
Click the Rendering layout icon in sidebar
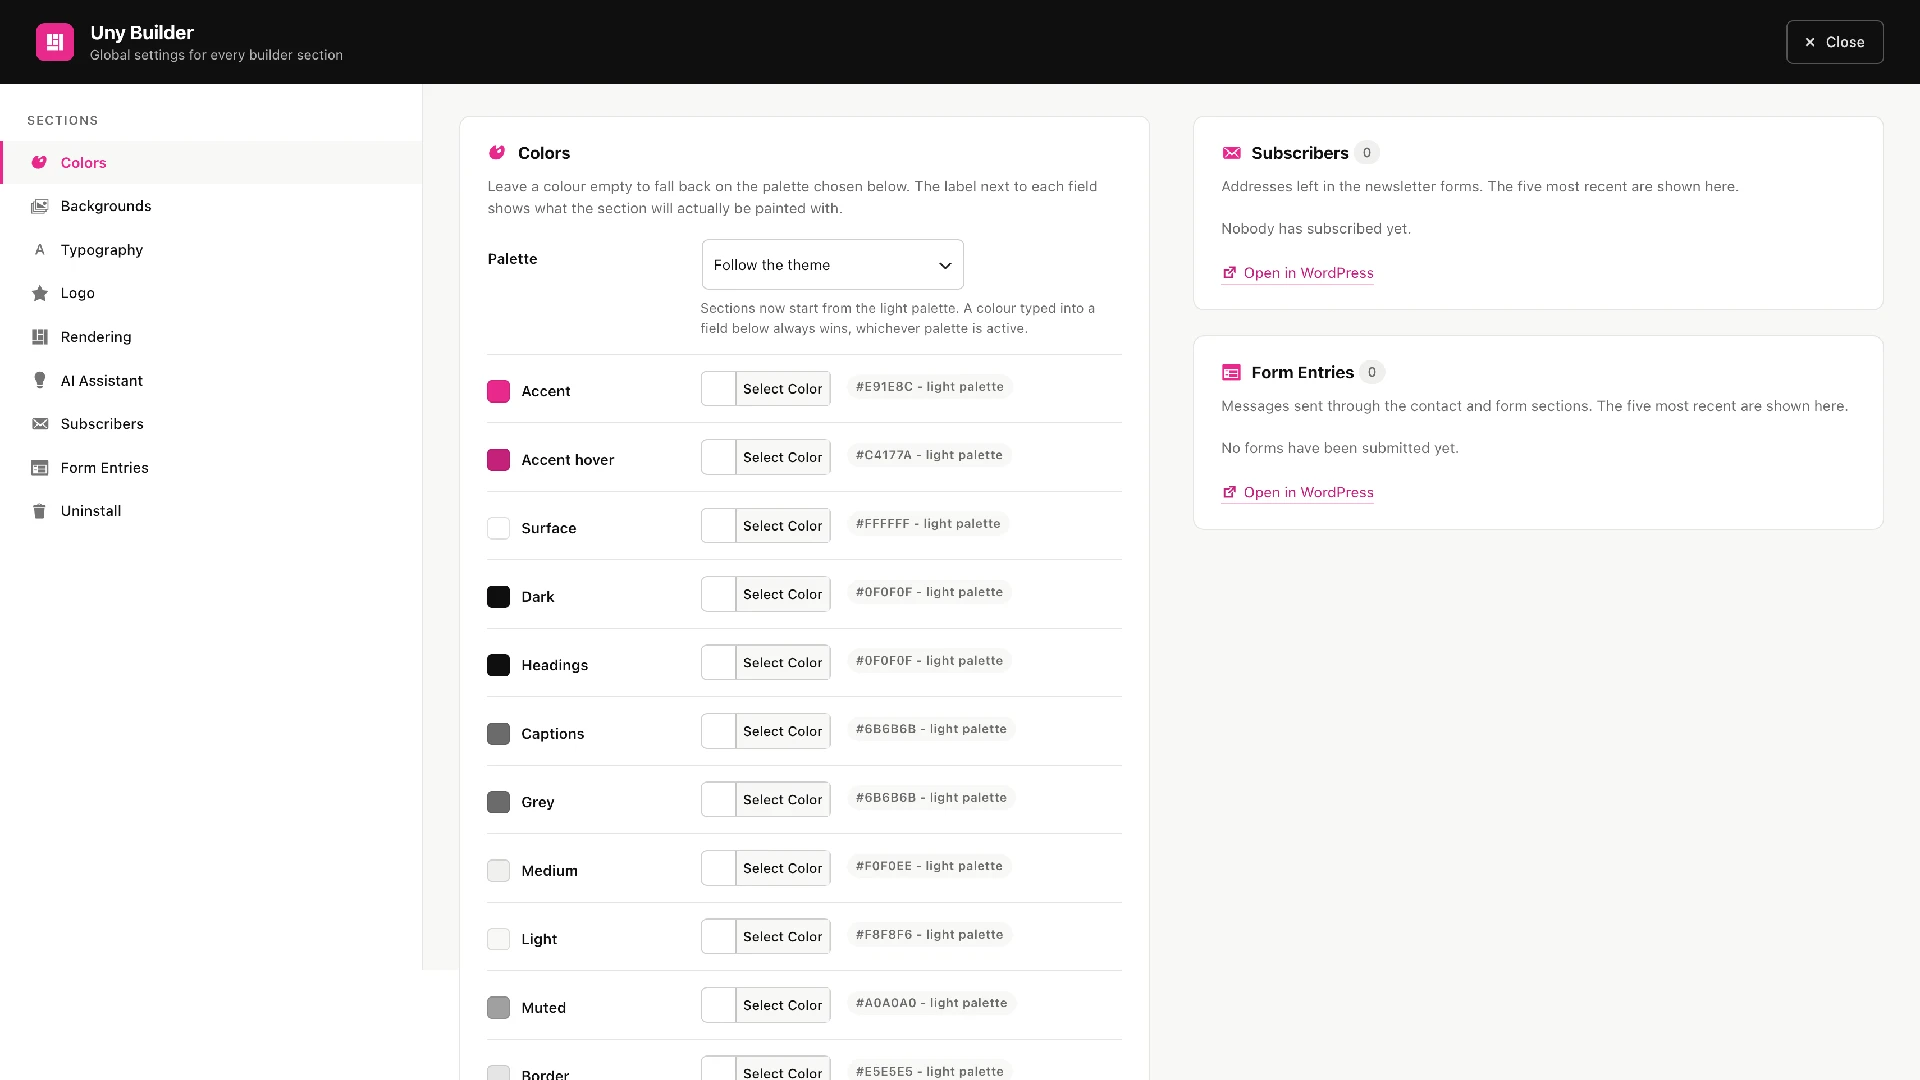click(39, 337)
